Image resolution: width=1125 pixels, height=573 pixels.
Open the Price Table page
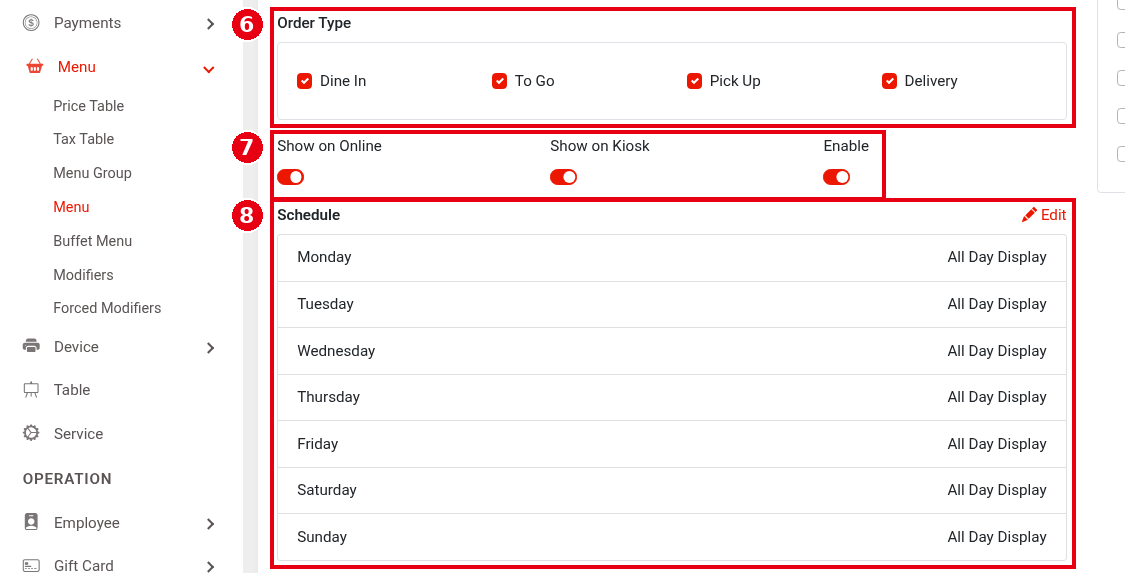click(88, 106)
